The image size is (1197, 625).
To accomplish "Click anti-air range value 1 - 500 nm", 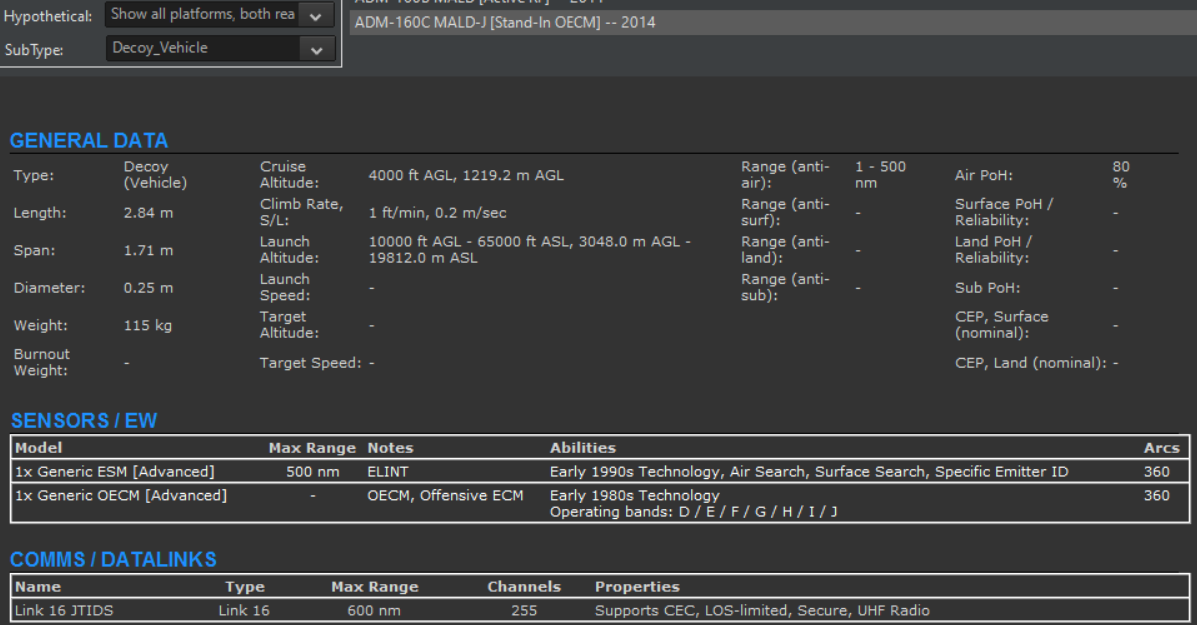I will click(880, 175).
